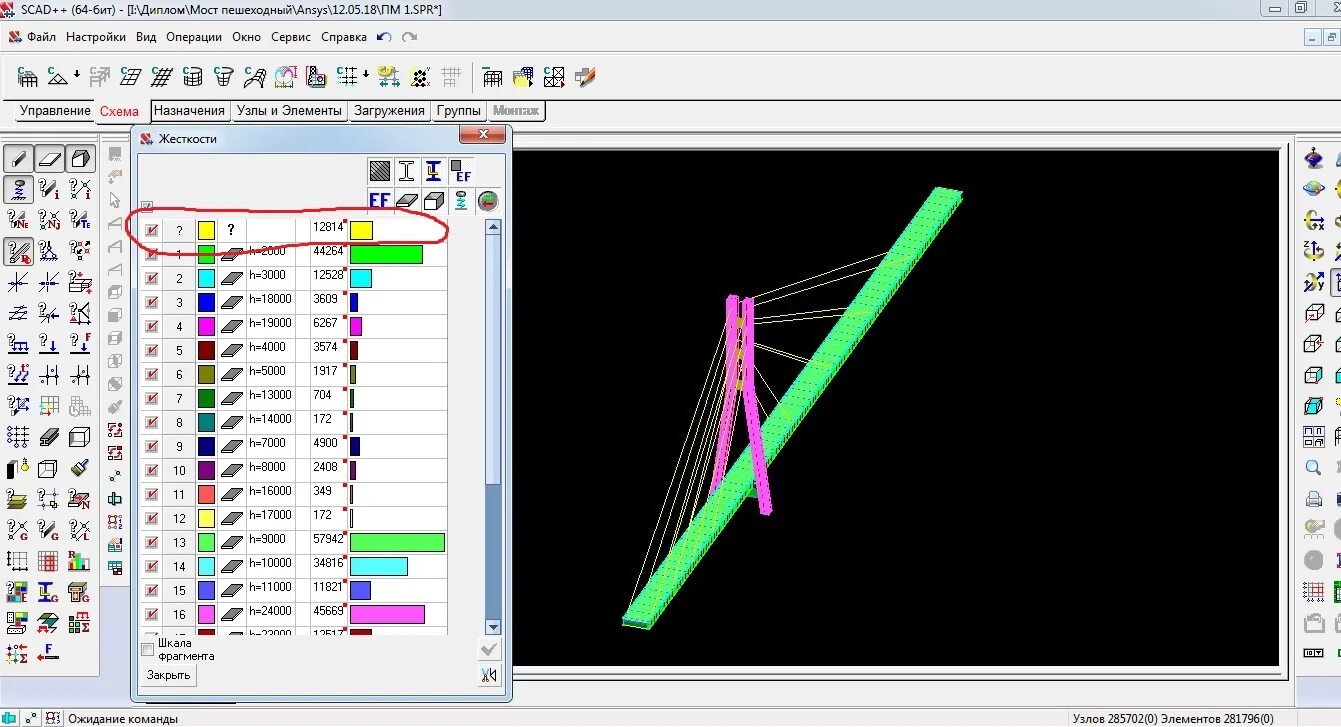This screenshot has height=727, width=1341.
Task: Toggle checkbox for stiffness row 13
Action: pos(151,542)
